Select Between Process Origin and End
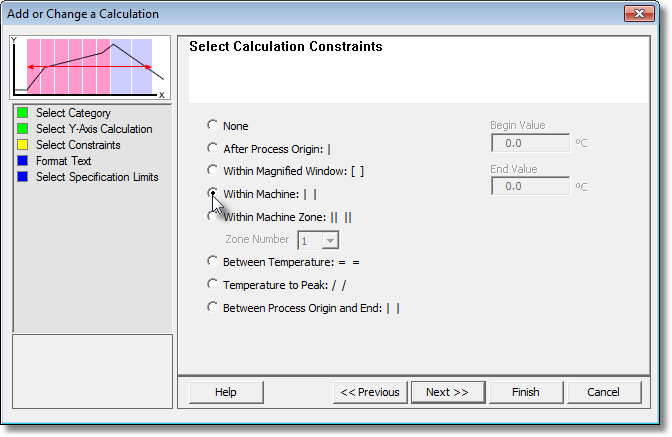 (x=213, y=307)
